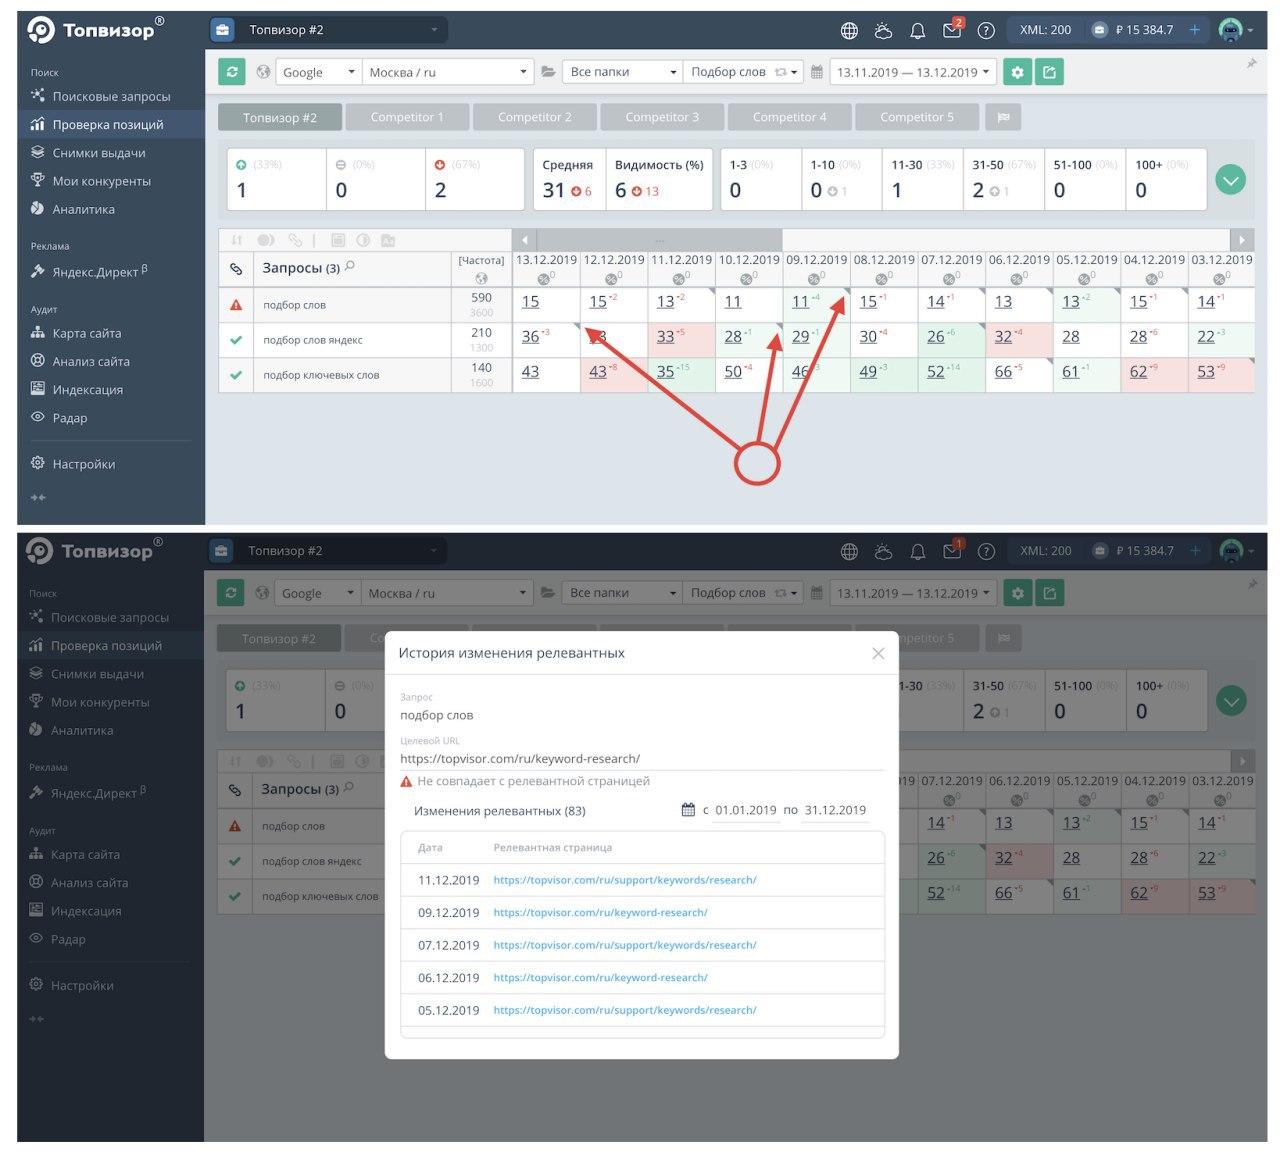Open notifications bell in upper screenshot header
Image resolution: width=1280 pixels, height=1156 pixels.
(x=917, y=31)
